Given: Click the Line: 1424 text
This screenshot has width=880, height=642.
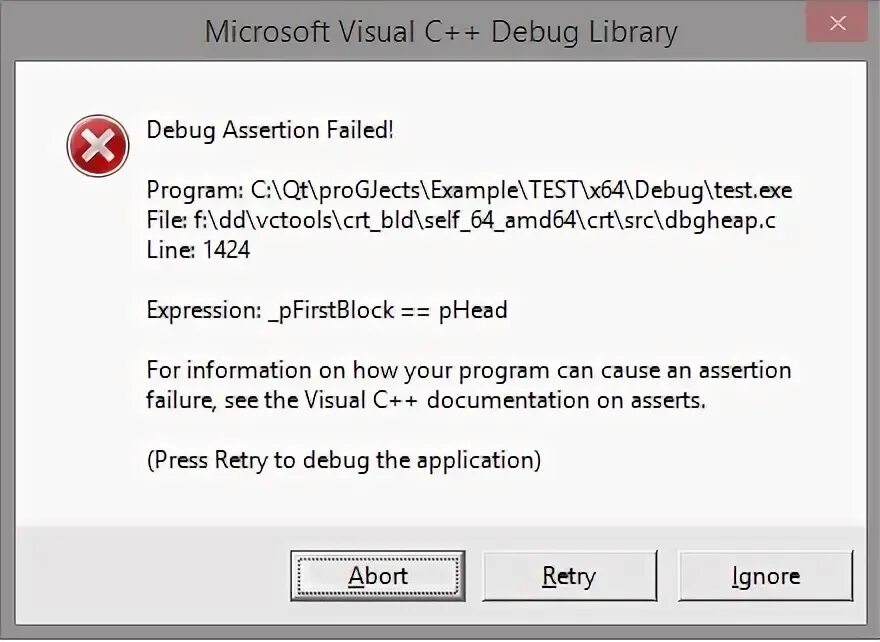Looking at the screenshot, I should pyautogui.click(x=198, y=250).
